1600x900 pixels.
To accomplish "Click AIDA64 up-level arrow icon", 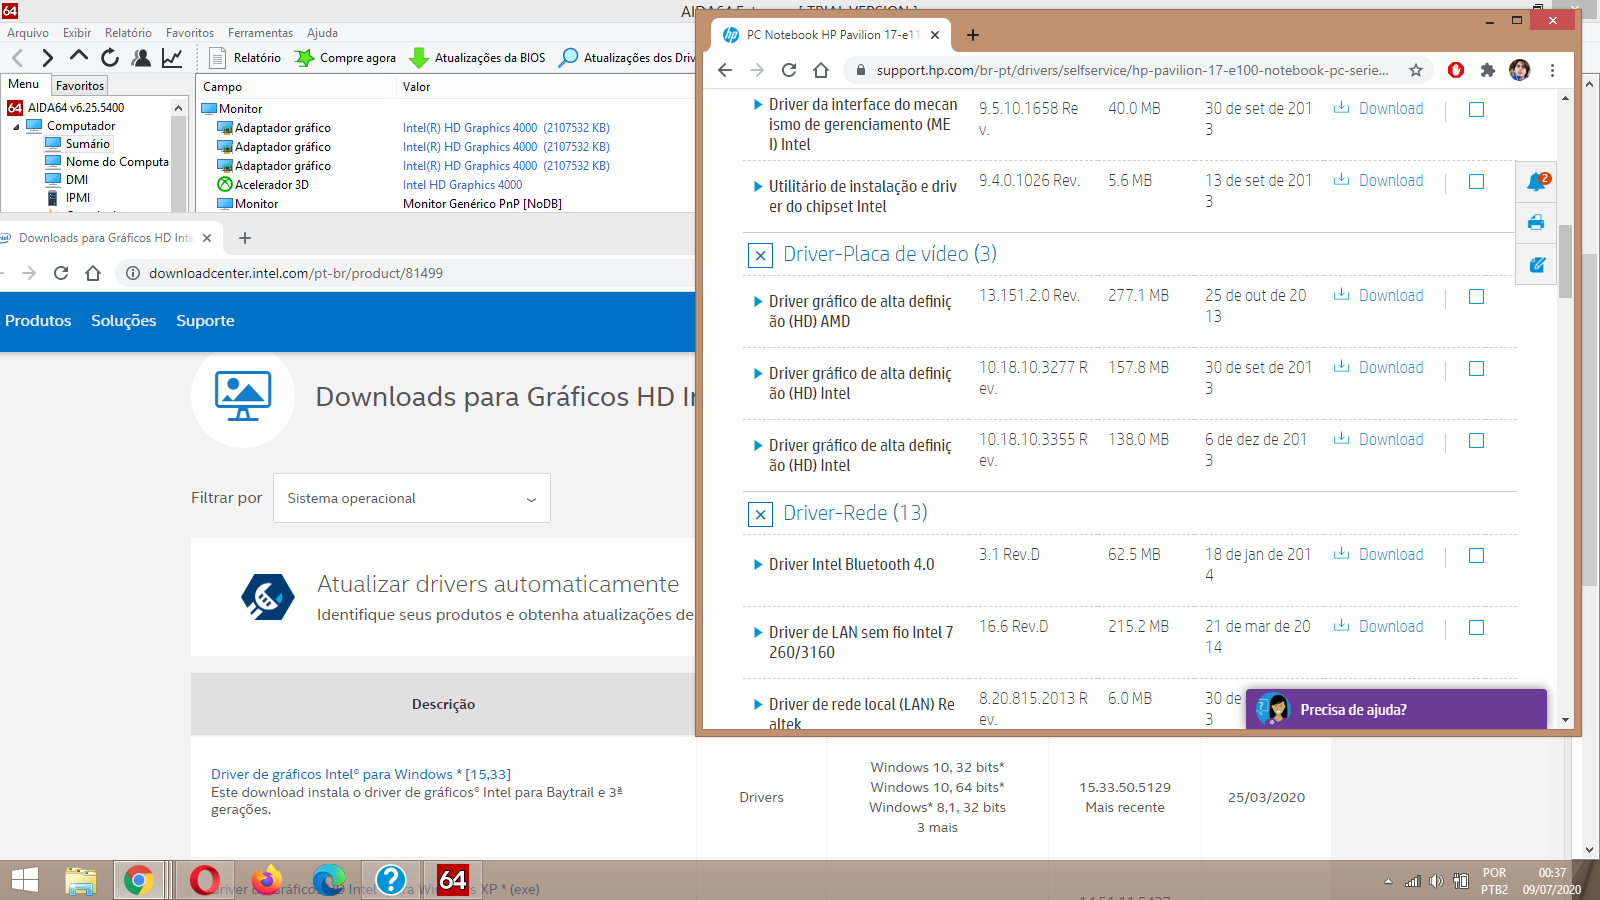I will tap(78, 57).
